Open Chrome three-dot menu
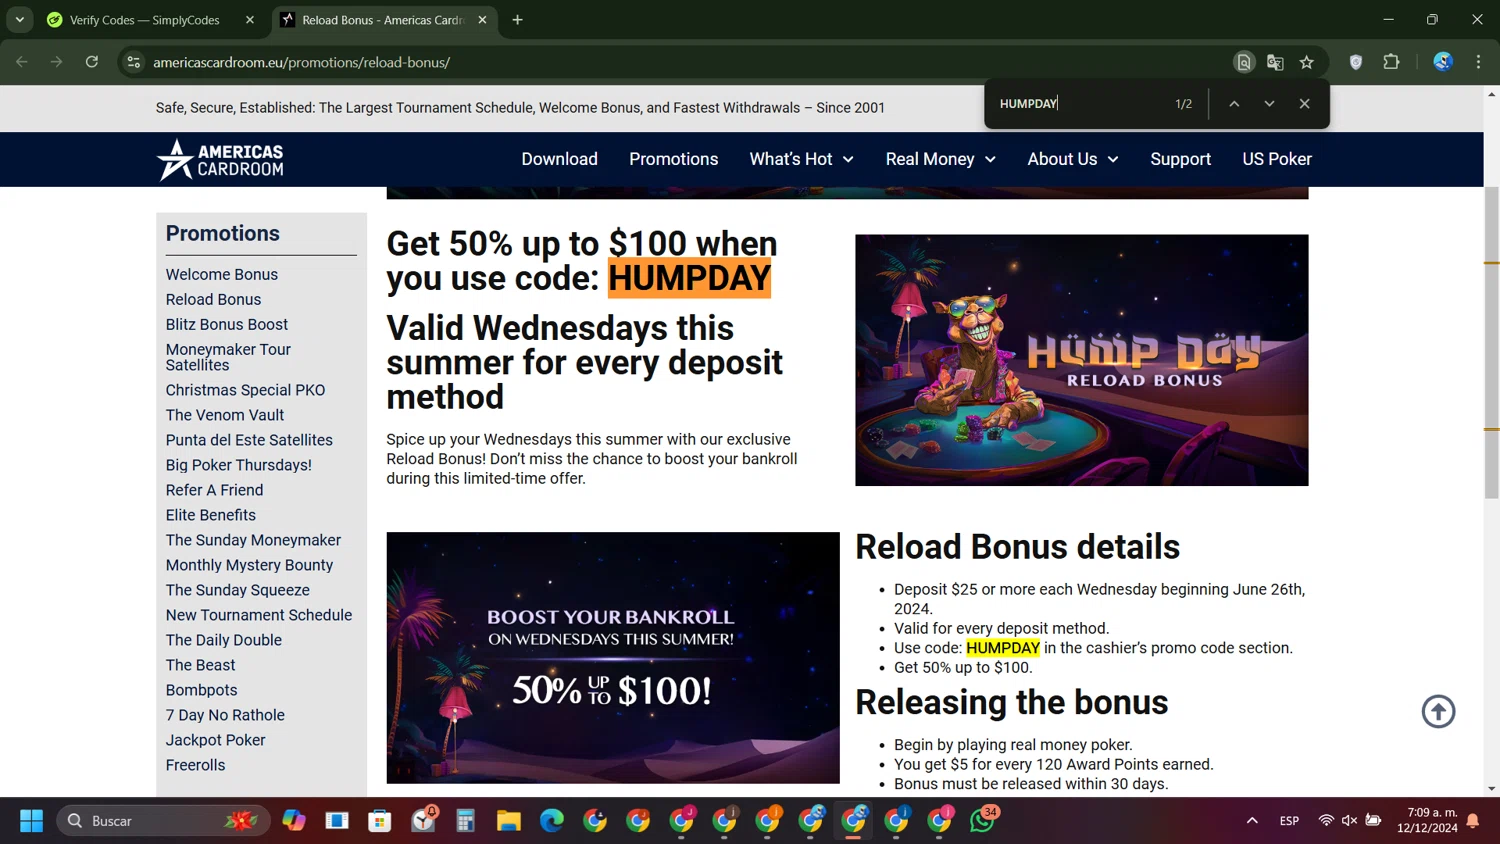Screen dimensions: 1500x844 pos(1478,62)
